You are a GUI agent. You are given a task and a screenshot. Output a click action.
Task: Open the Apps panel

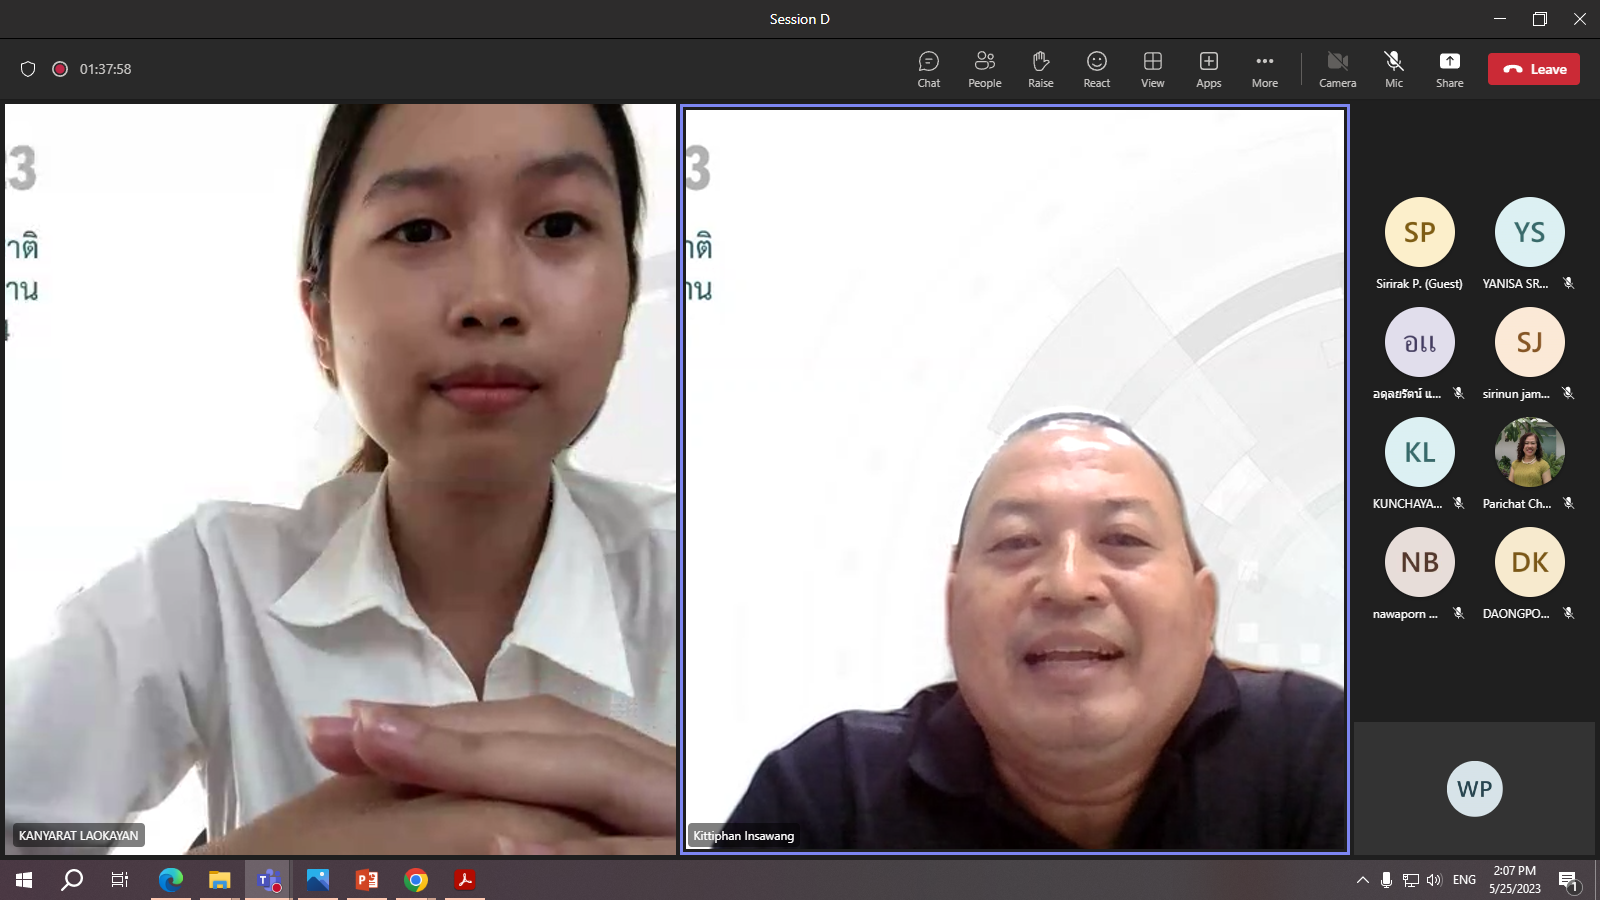[1209, 69]
